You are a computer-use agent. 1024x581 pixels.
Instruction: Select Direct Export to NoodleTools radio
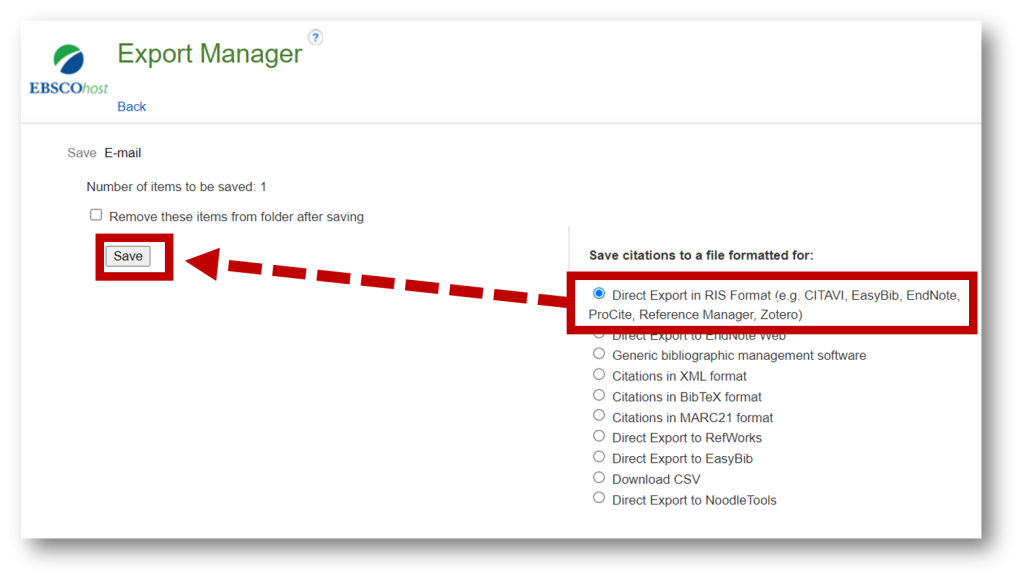coord(599,498)
